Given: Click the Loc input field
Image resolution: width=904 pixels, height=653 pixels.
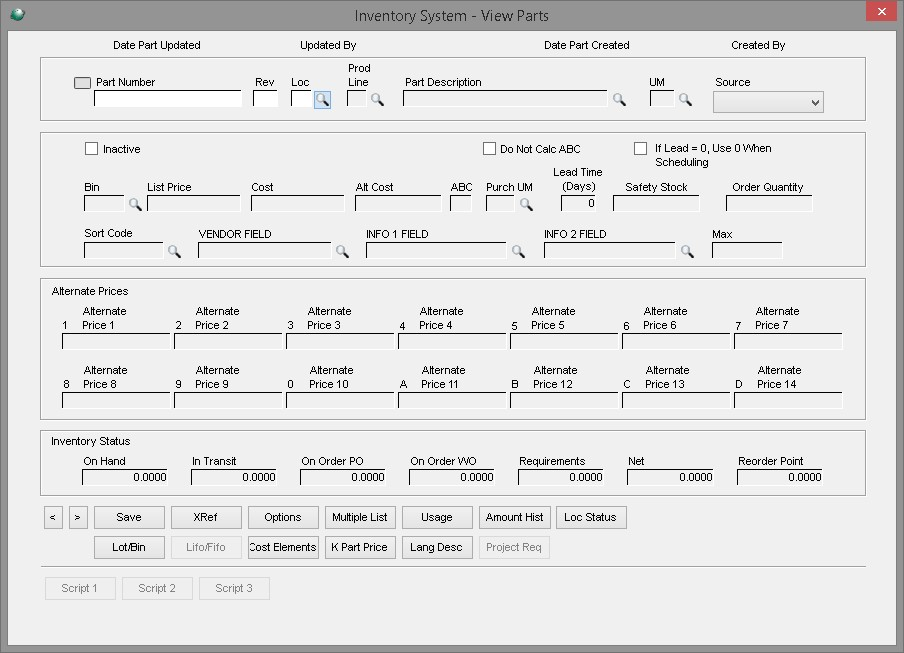Looking at the screenshot, I should [301, 99].
